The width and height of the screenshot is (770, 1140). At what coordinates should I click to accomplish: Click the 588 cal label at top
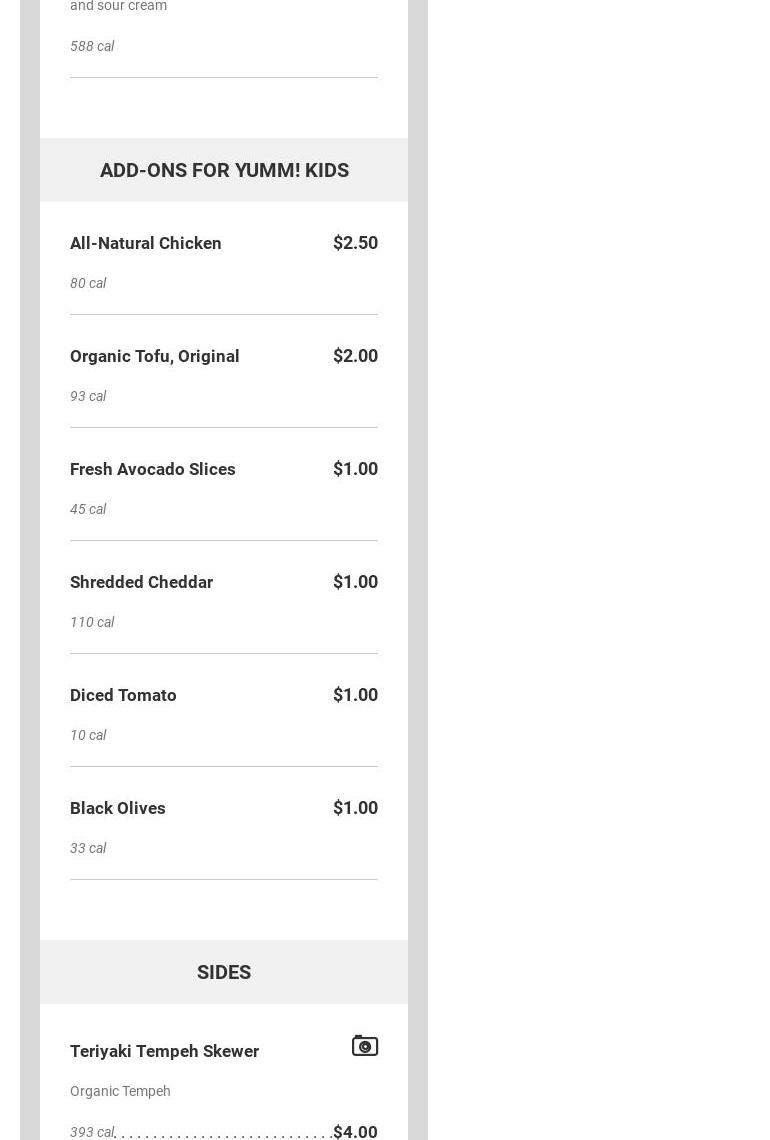click(x=92, y=46)
